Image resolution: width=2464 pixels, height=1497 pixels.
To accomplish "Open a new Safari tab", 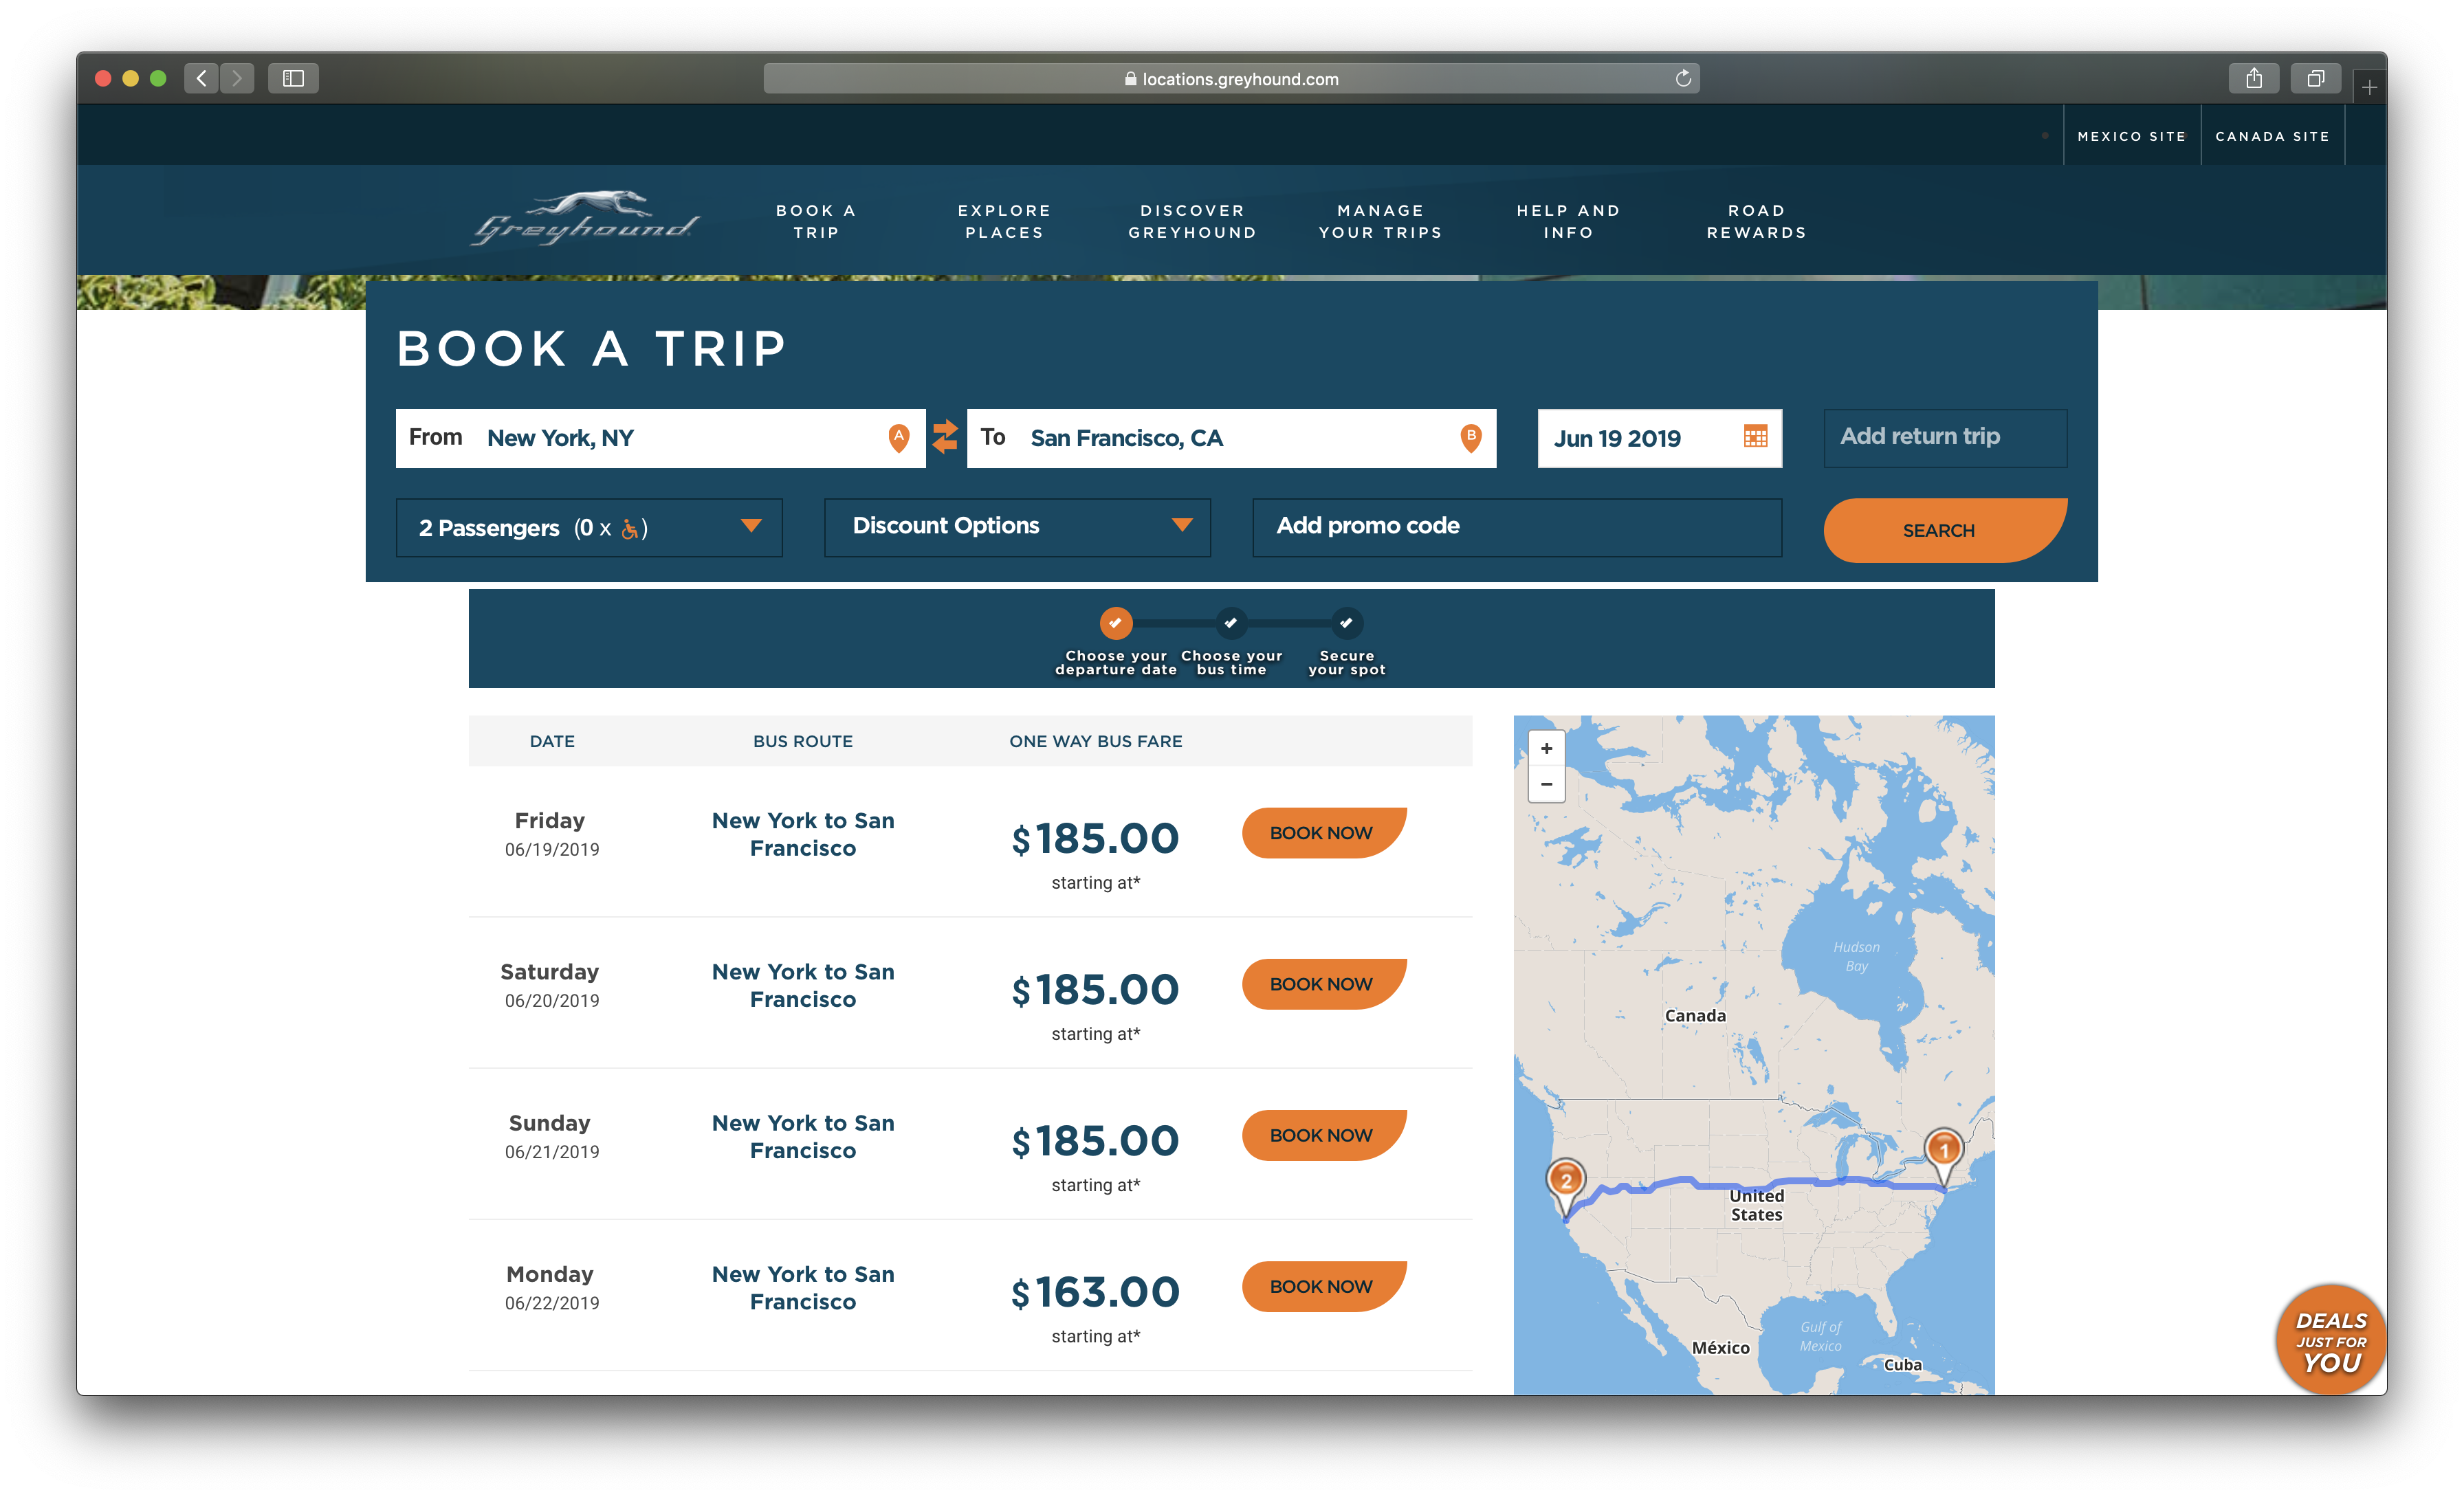I will 2369,88.
